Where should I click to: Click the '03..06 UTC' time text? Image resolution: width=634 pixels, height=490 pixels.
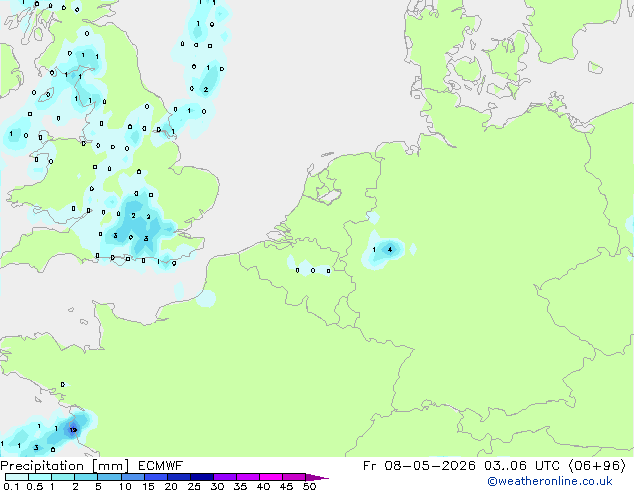point(522,466)
